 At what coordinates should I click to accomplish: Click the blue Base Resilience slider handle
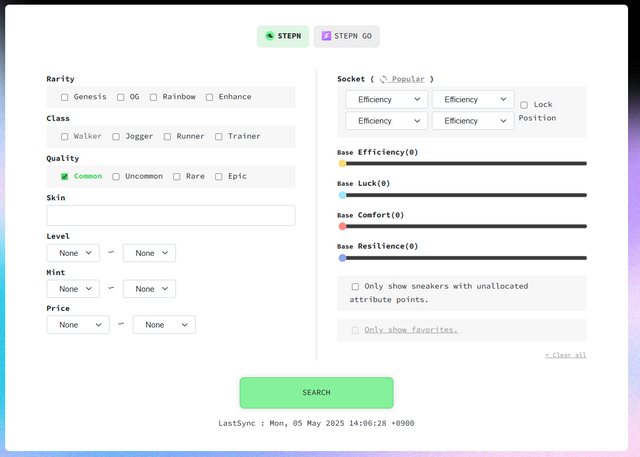click(342, 258)
